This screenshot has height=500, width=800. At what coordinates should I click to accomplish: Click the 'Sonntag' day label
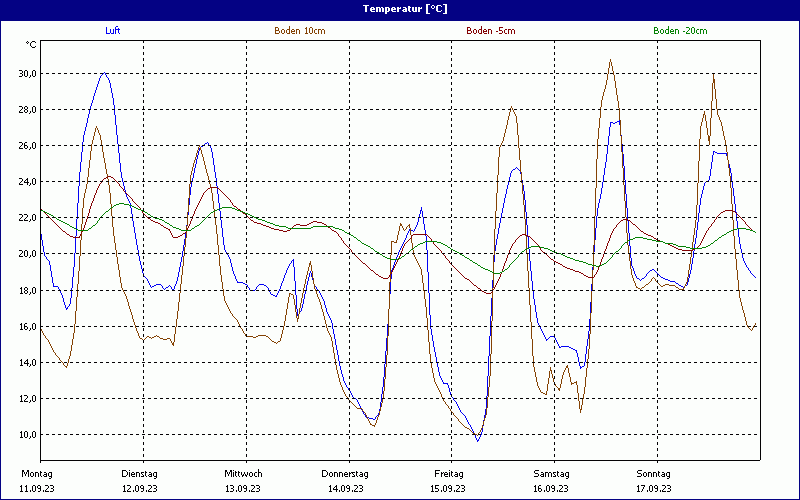(654, 474)
